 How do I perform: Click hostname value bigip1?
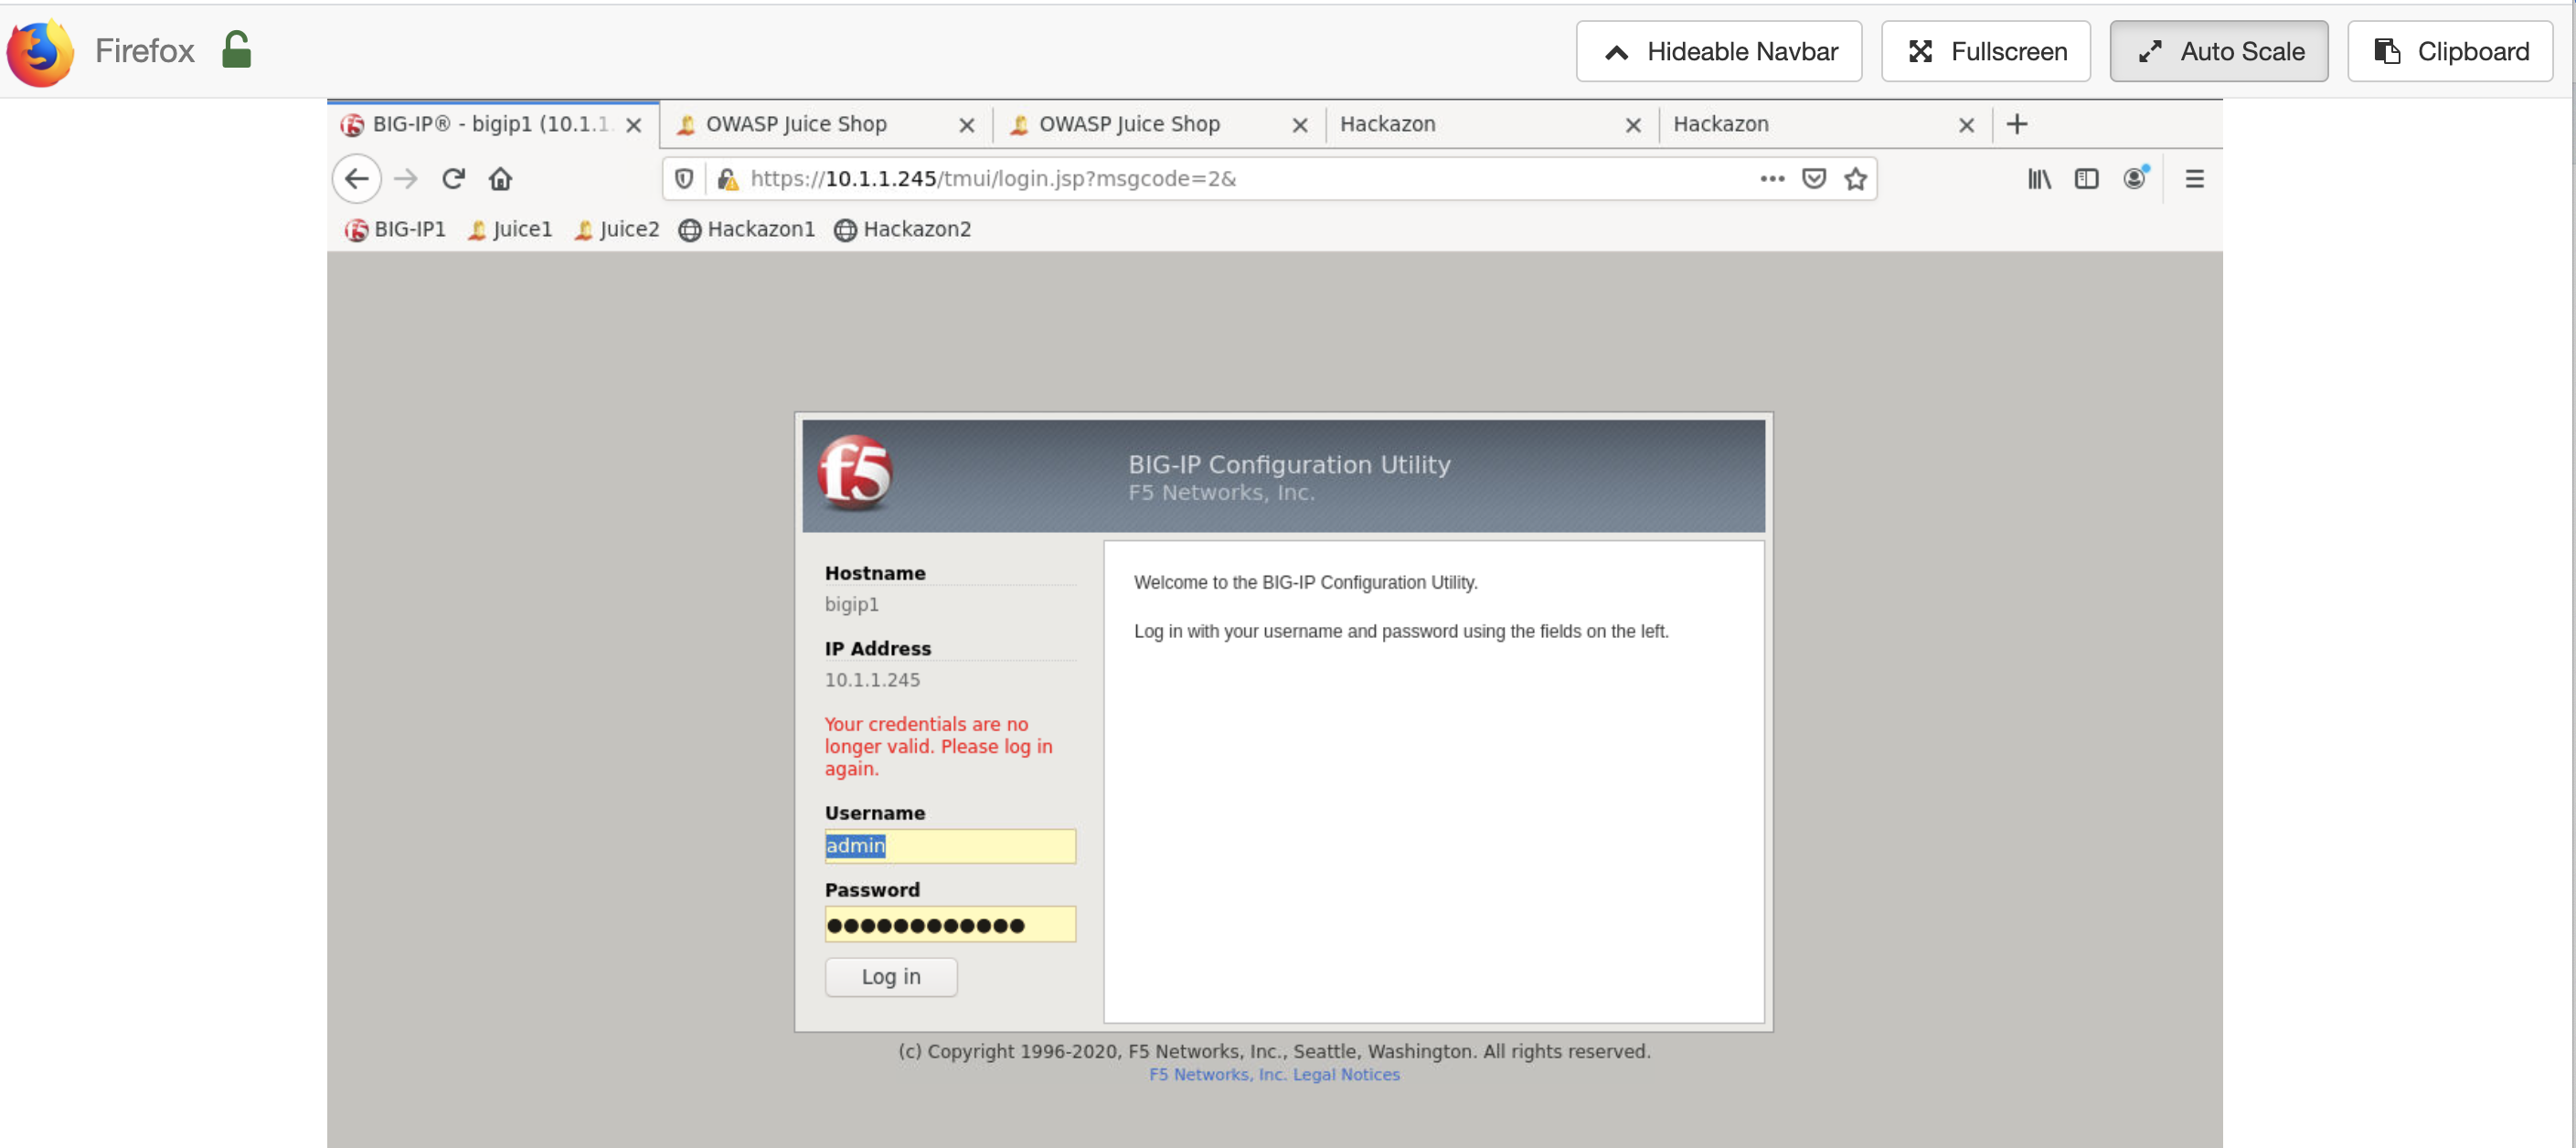tap(851, 604)
